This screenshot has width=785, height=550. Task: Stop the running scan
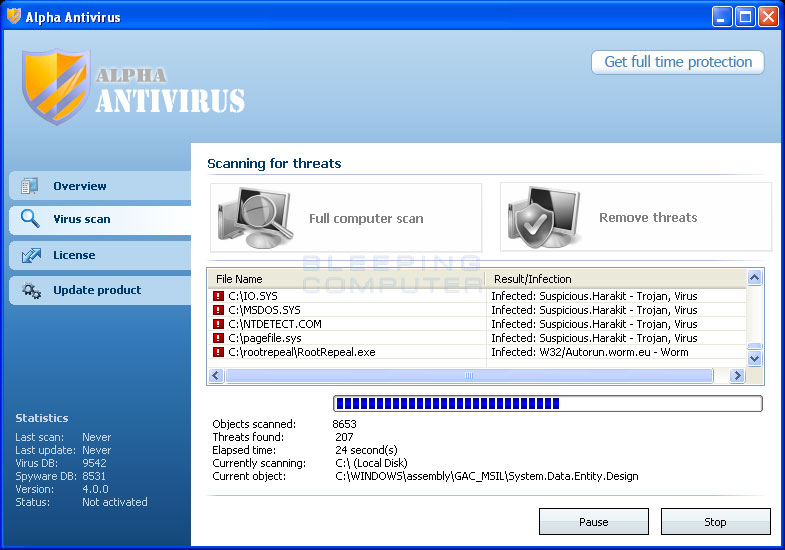tap(715, 522)
